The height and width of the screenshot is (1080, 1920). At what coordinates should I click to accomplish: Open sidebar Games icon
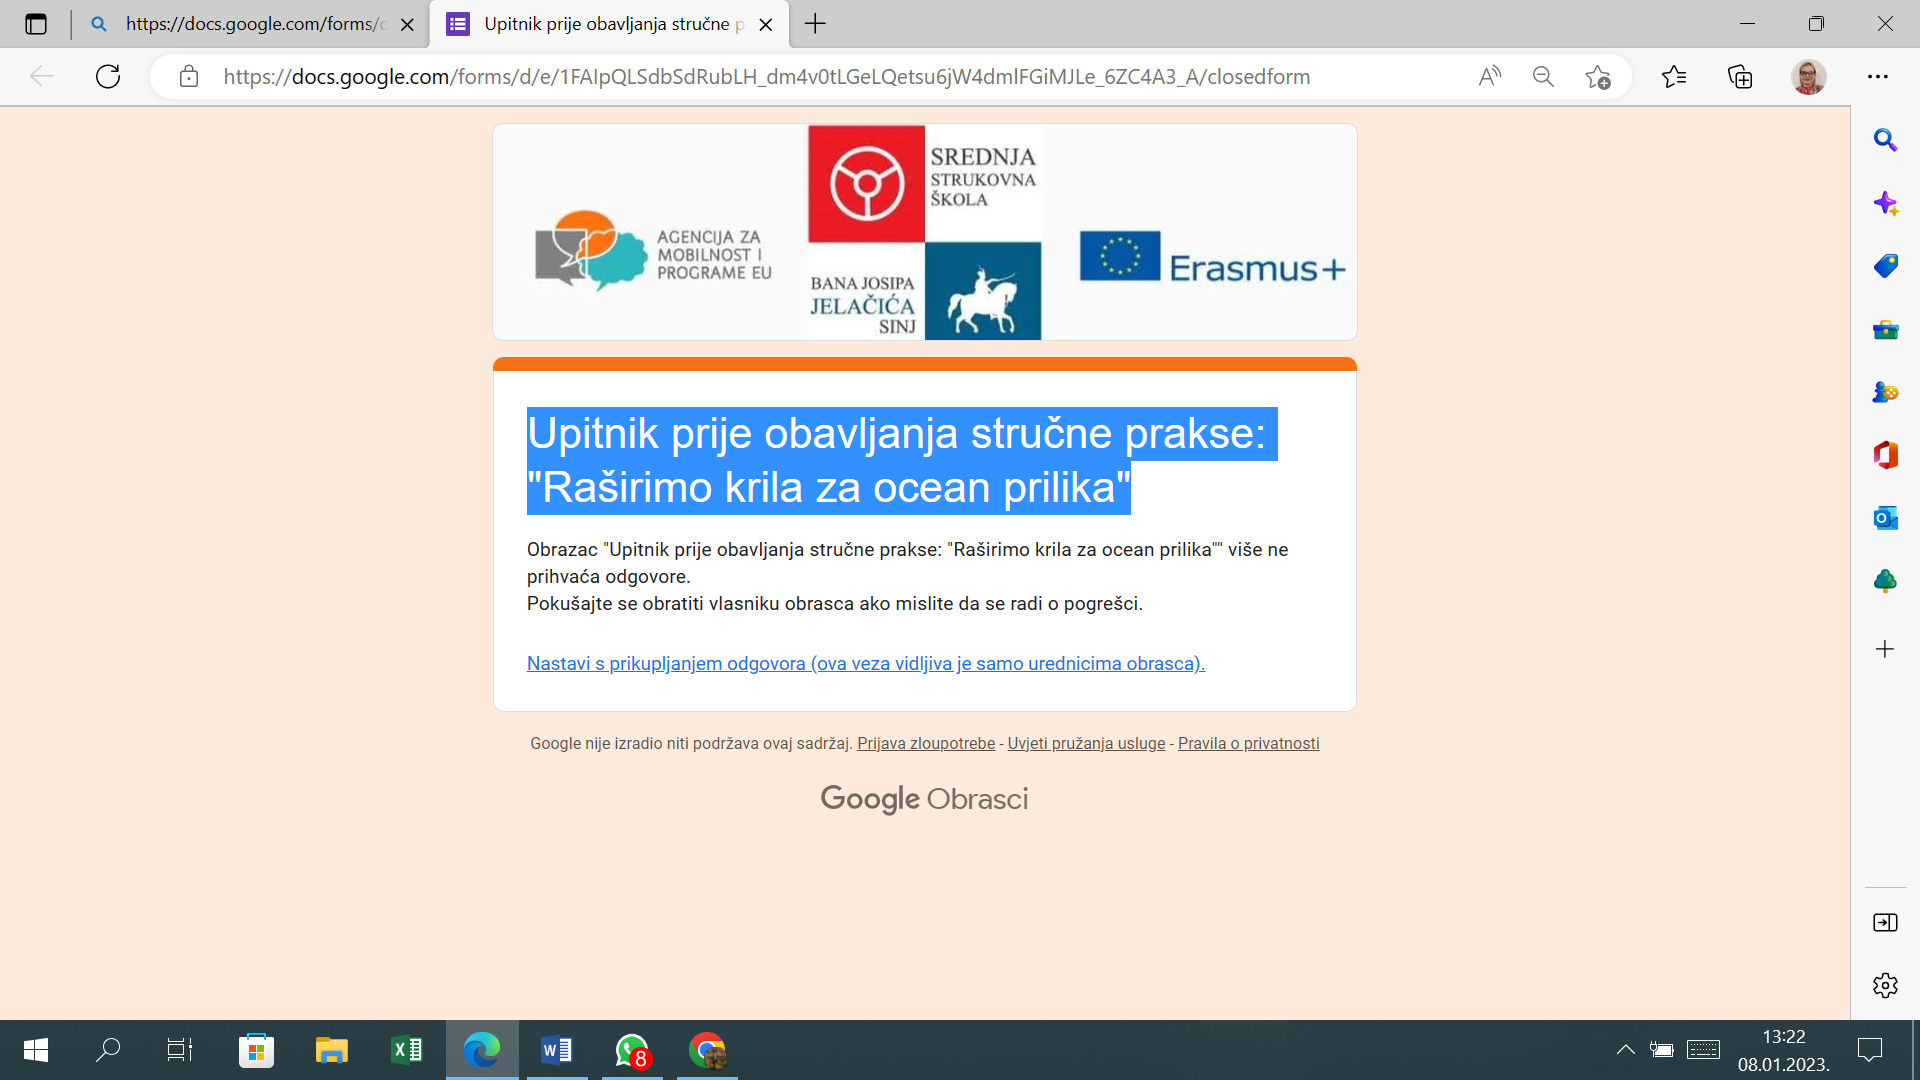point(1885,392)
